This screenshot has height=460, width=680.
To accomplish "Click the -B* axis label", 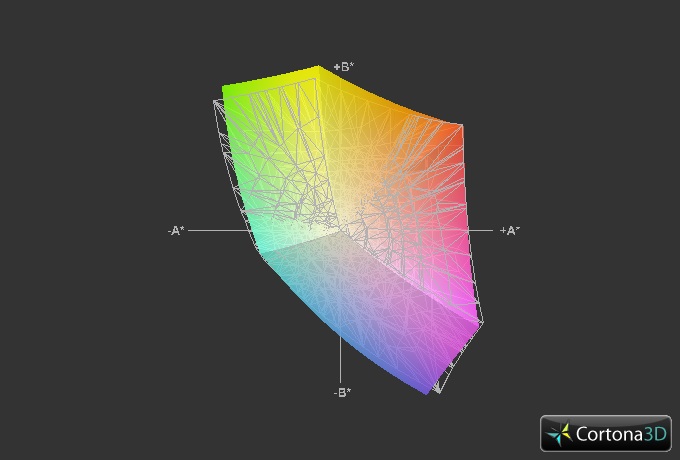I will tap(342, 392).
